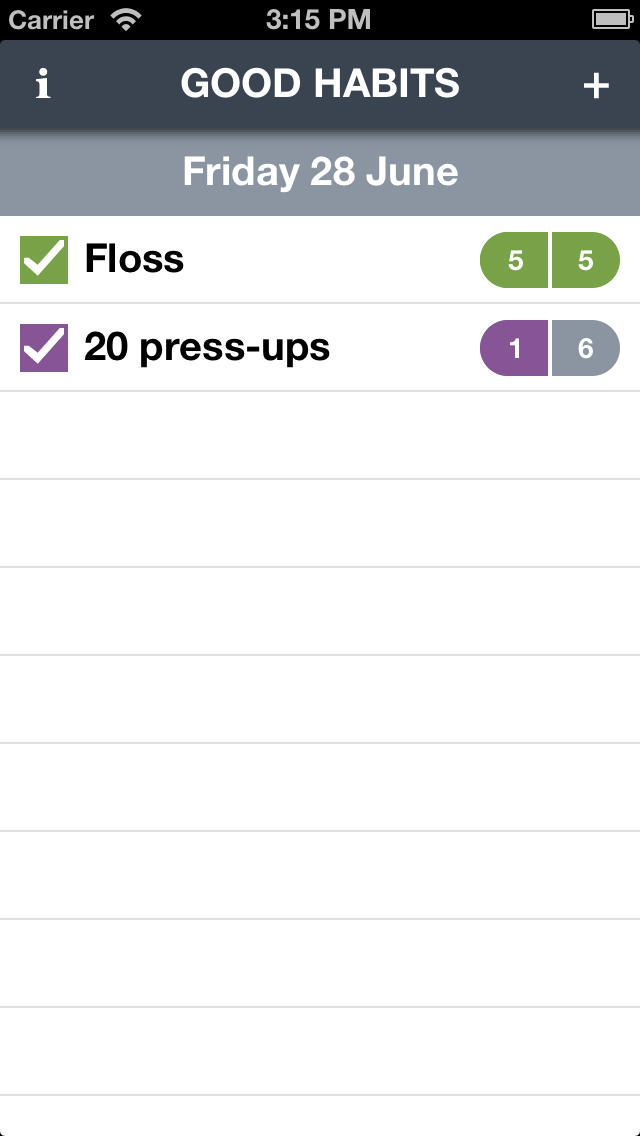Image resolution: width=640 pixels, height=1136 pixels.
Task: Tap the battery indicator icon
Action: click(612, 20)
